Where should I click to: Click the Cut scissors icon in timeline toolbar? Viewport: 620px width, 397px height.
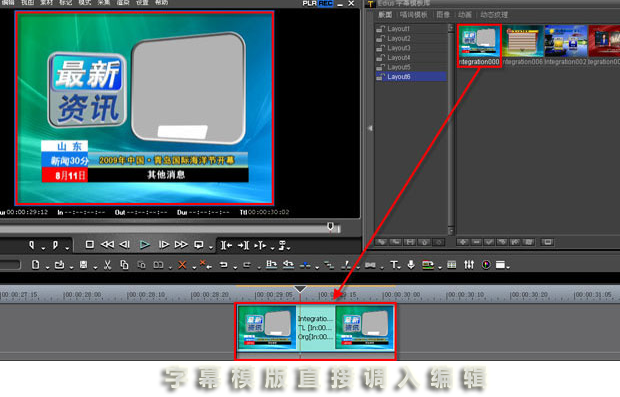coord(107,265)
